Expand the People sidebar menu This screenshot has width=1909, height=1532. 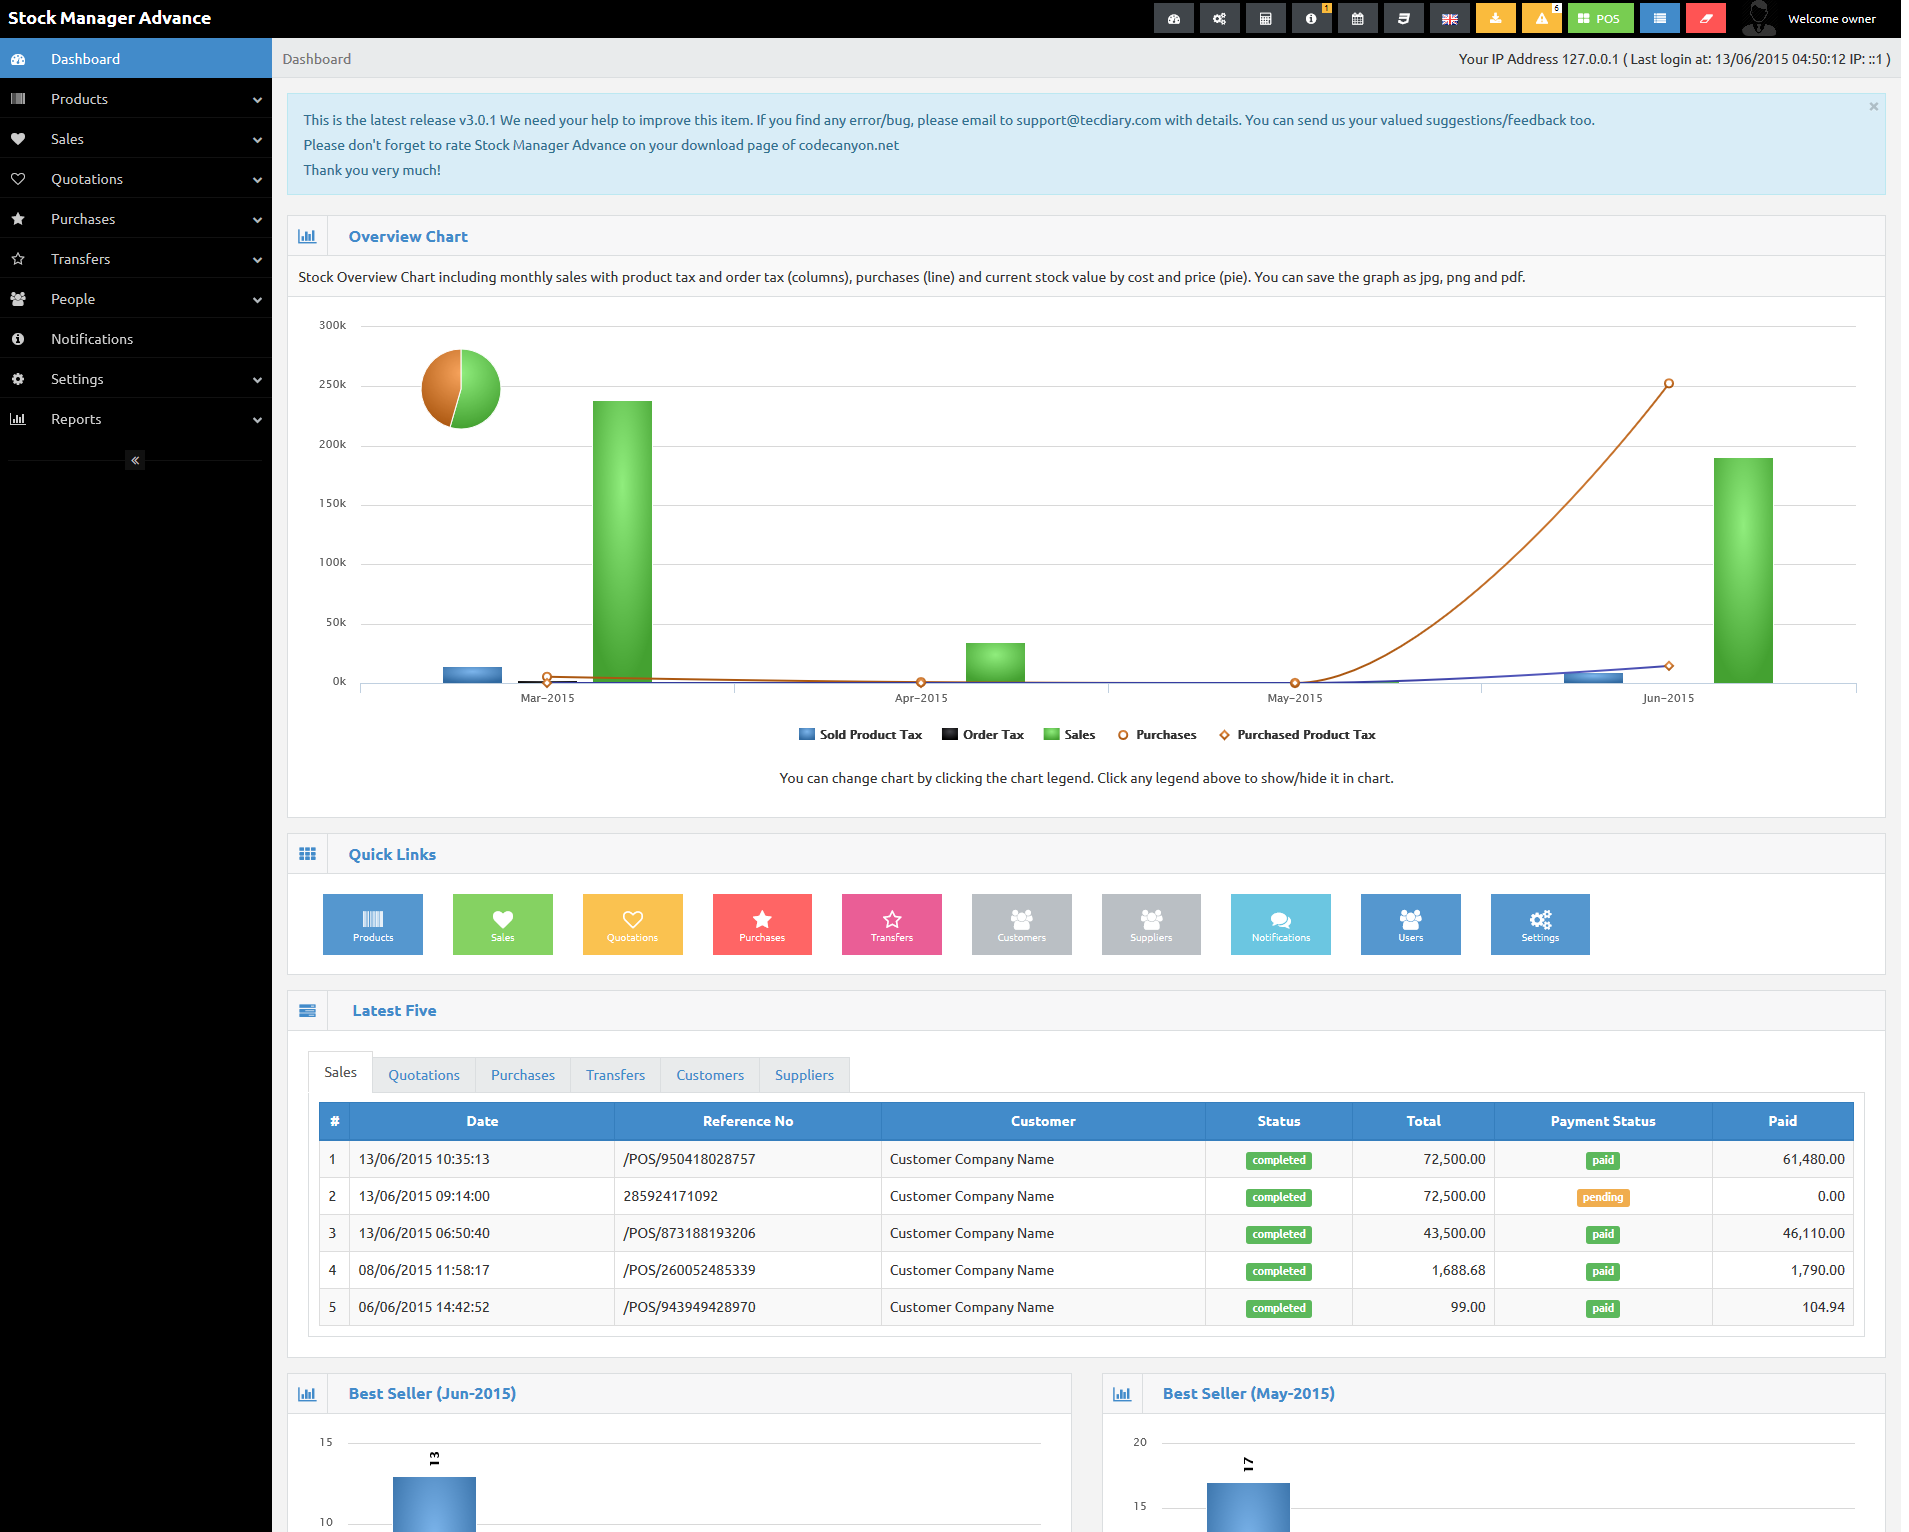136,299
